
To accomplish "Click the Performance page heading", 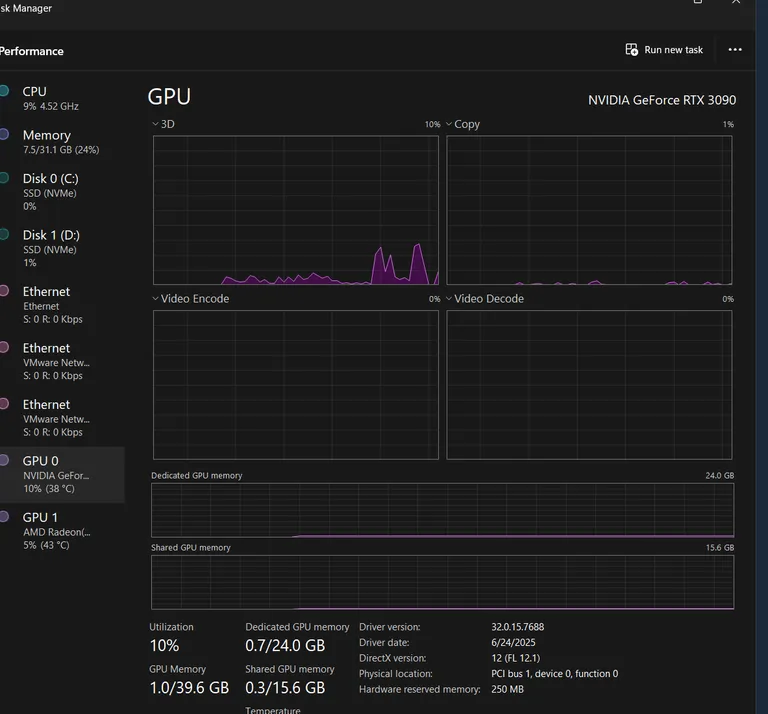I will [x=32, y=51].
